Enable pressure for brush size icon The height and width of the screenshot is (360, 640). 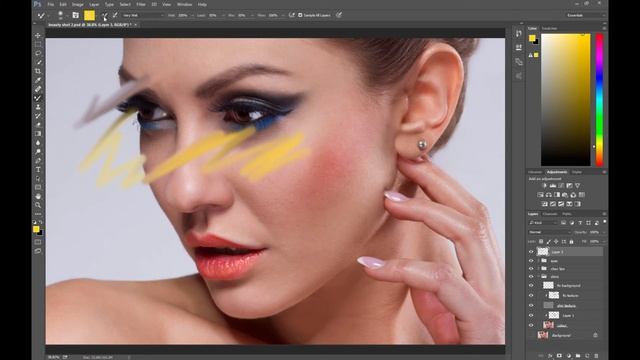pyautogui.click(x=339, y=15)
